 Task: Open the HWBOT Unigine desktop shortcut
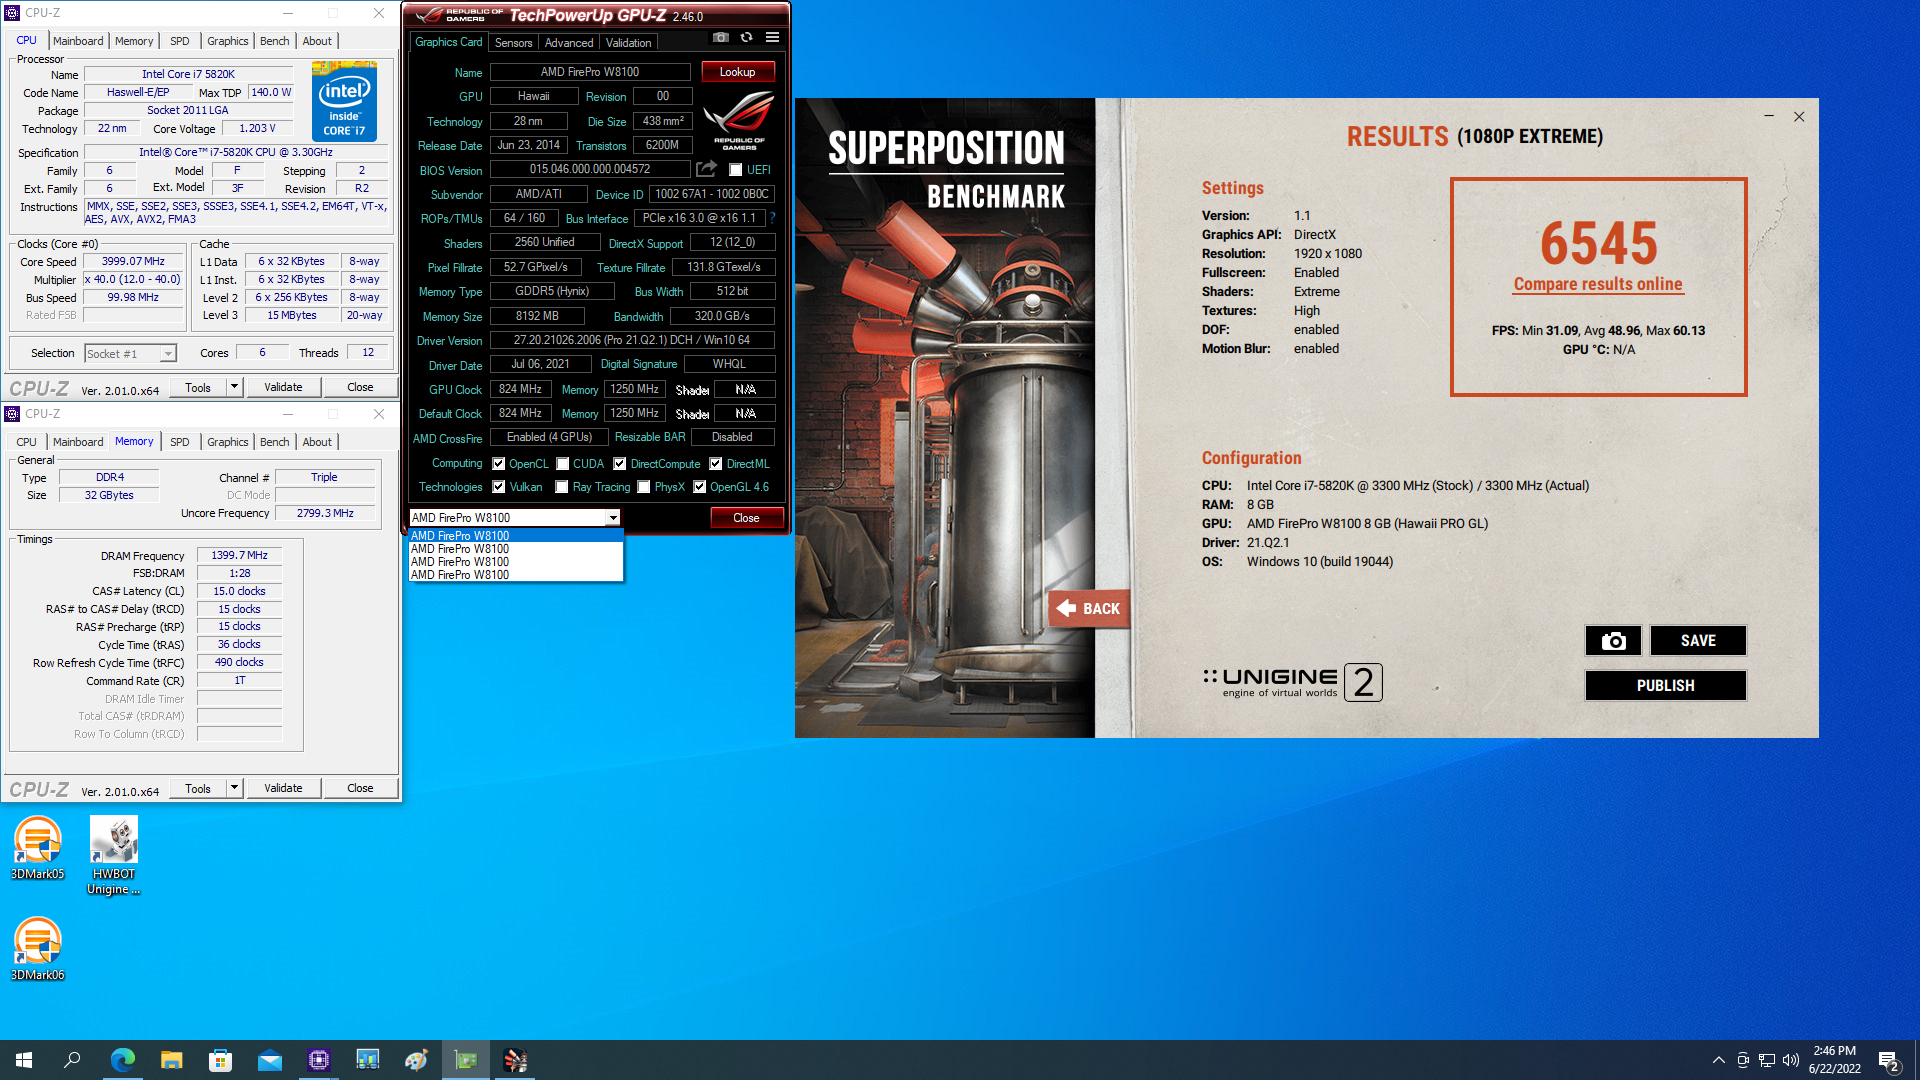[x=114, y=855]
